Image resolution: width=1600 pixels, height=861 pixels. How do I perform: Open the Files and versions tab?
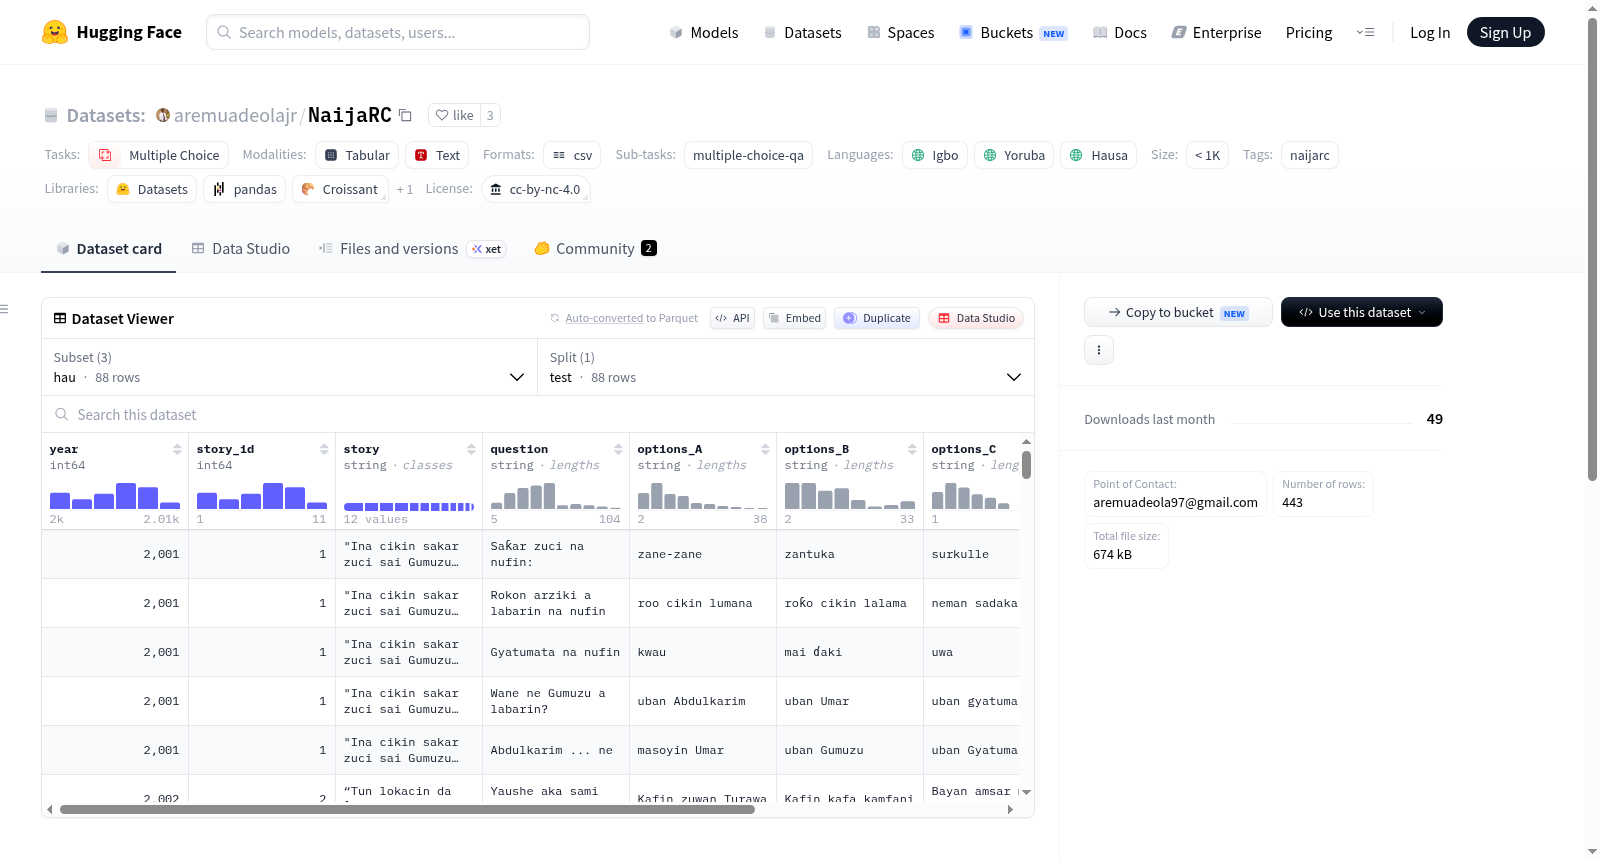412,248
